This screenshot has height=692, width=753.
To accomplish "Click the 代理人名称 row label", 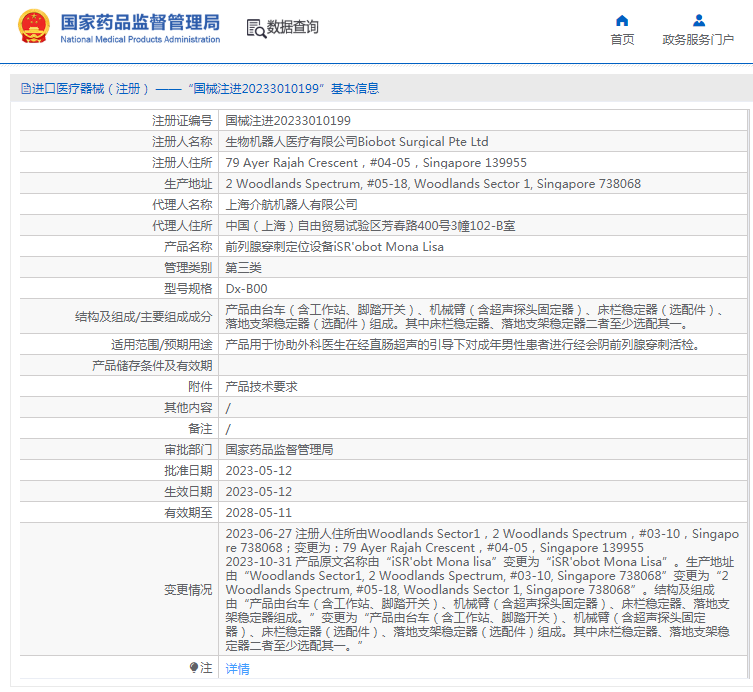I will tap(182, 205).
